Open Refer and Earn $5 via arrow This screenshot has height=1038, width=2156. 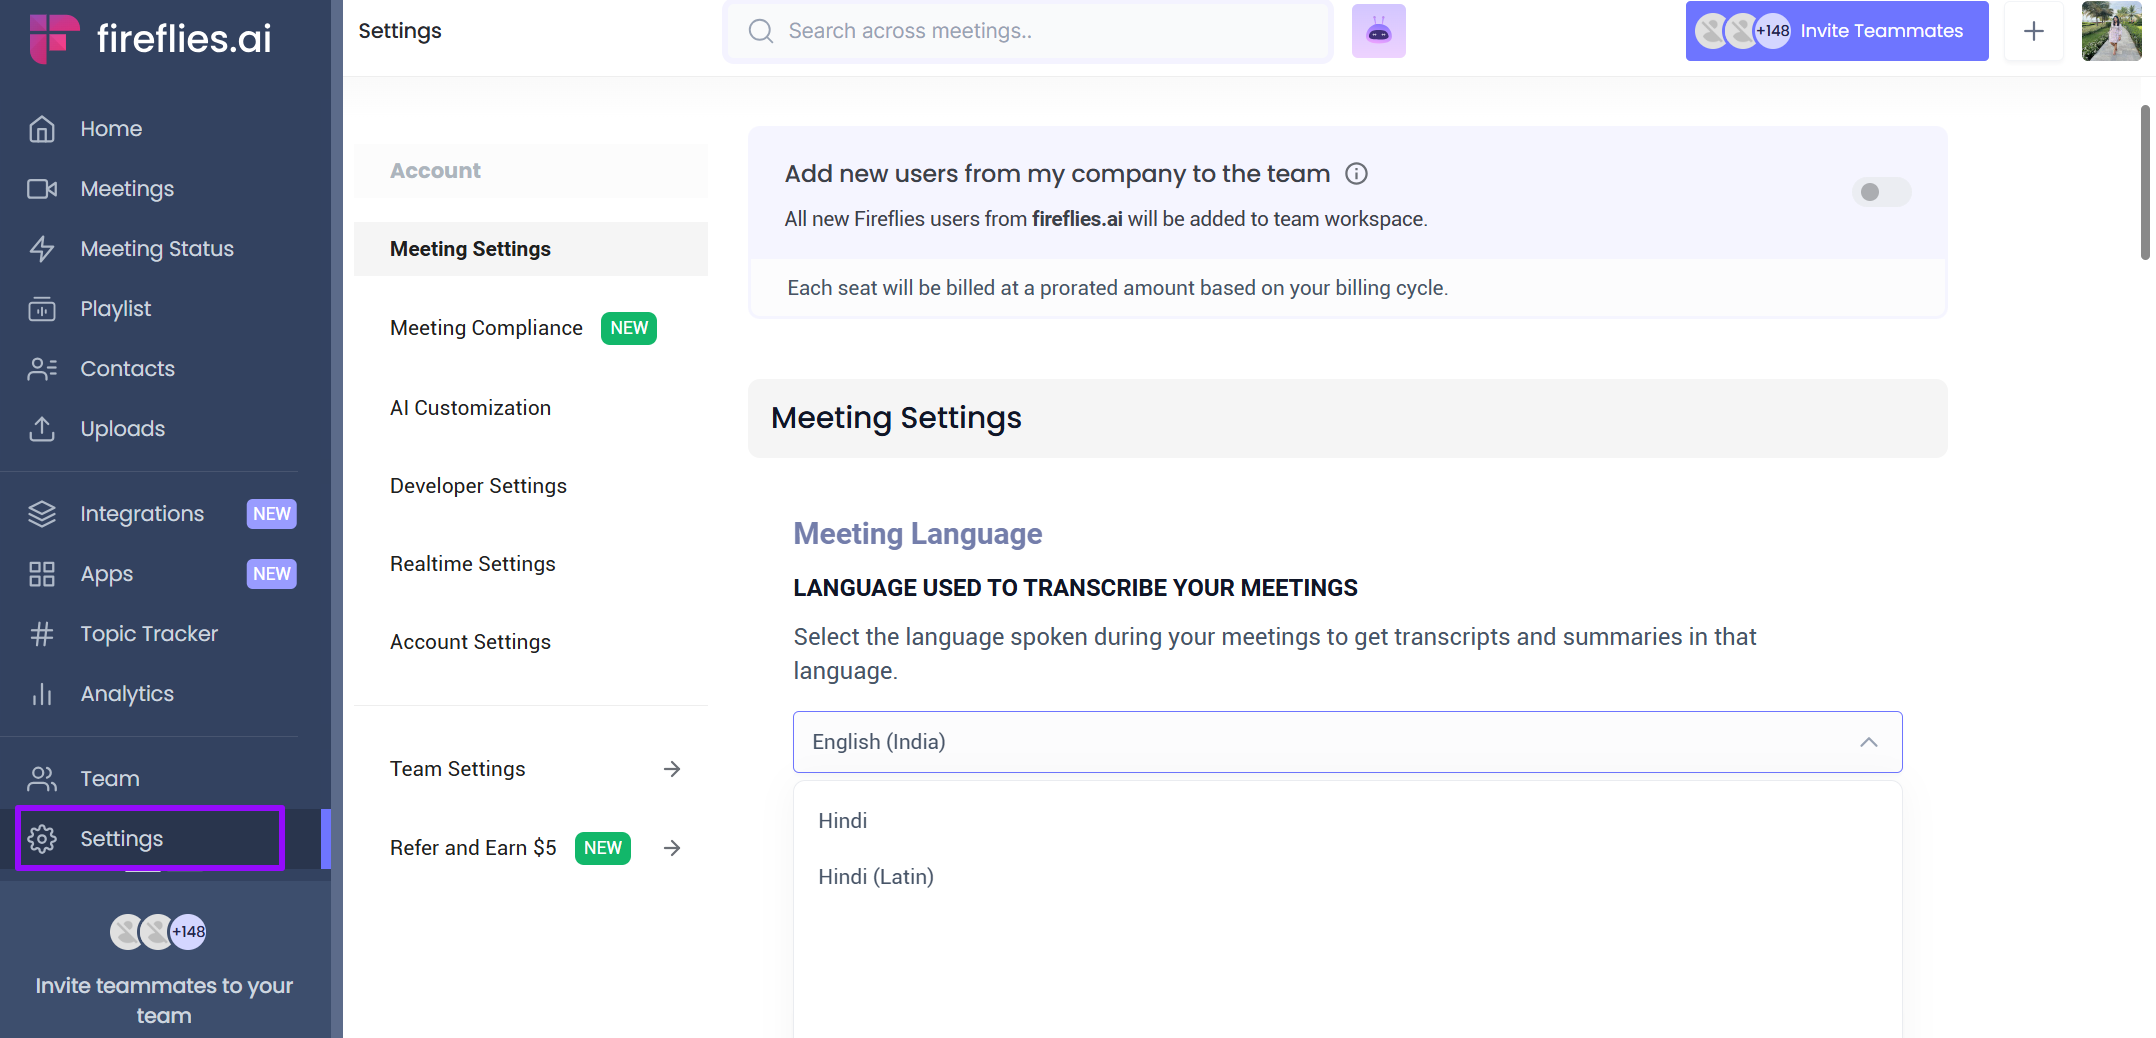tap(671, 847)
